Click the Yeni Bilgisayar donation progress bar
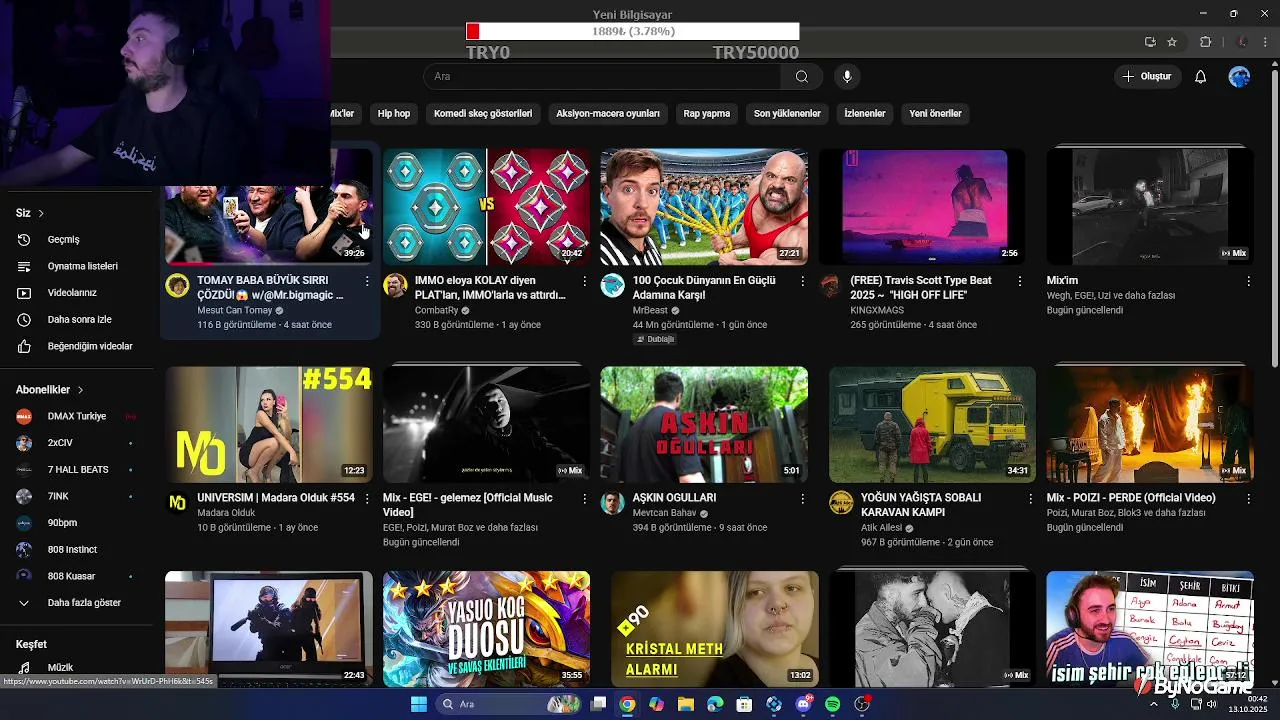1280x720 pixels. pos(633,31)
